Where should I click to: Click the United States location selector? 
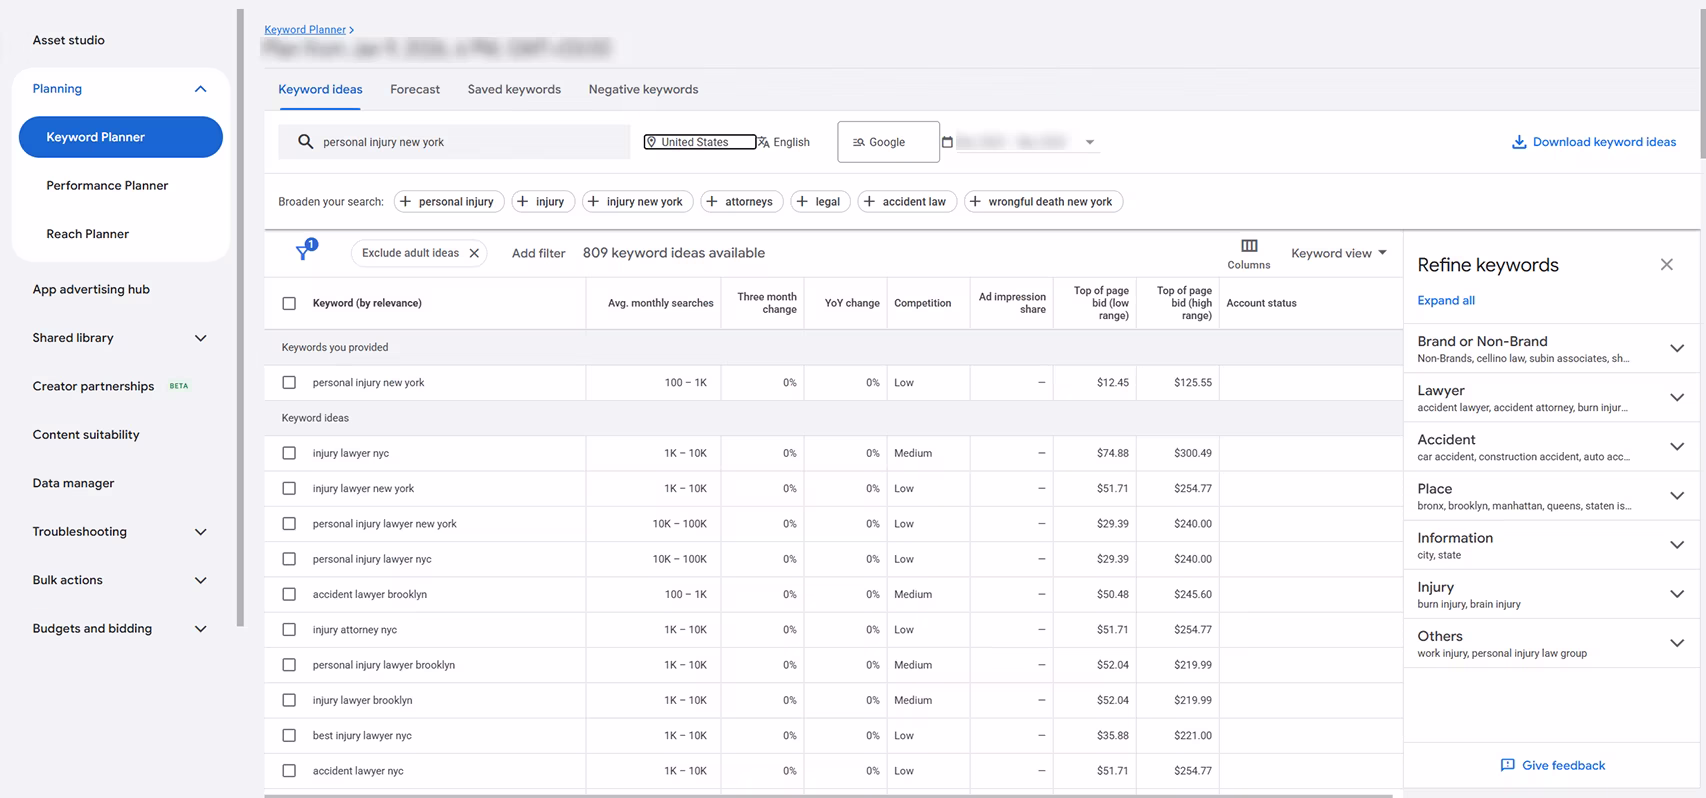[x=700, y=142]
